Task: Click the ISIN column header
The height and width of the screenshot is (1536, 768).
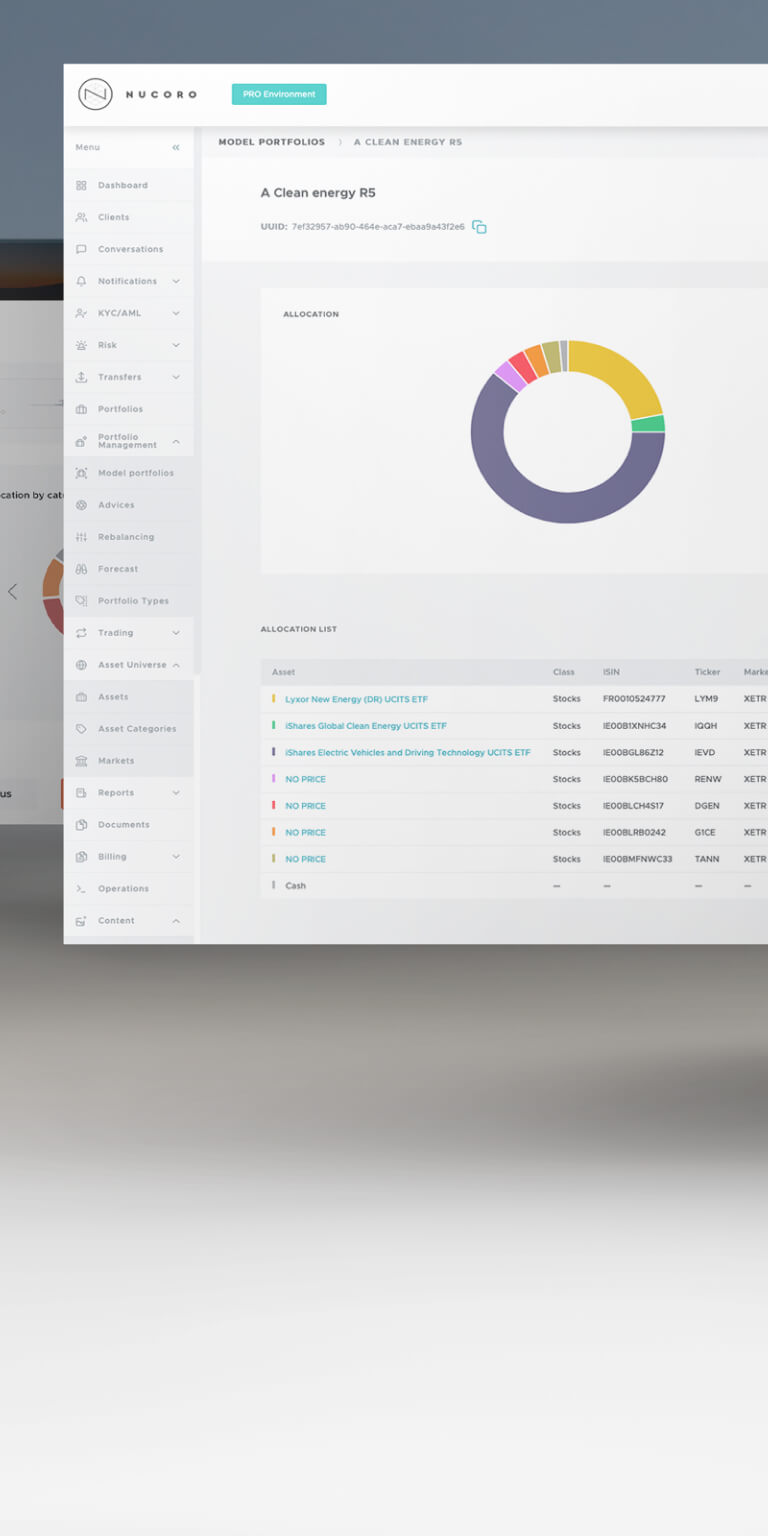Action: (611, 673)
